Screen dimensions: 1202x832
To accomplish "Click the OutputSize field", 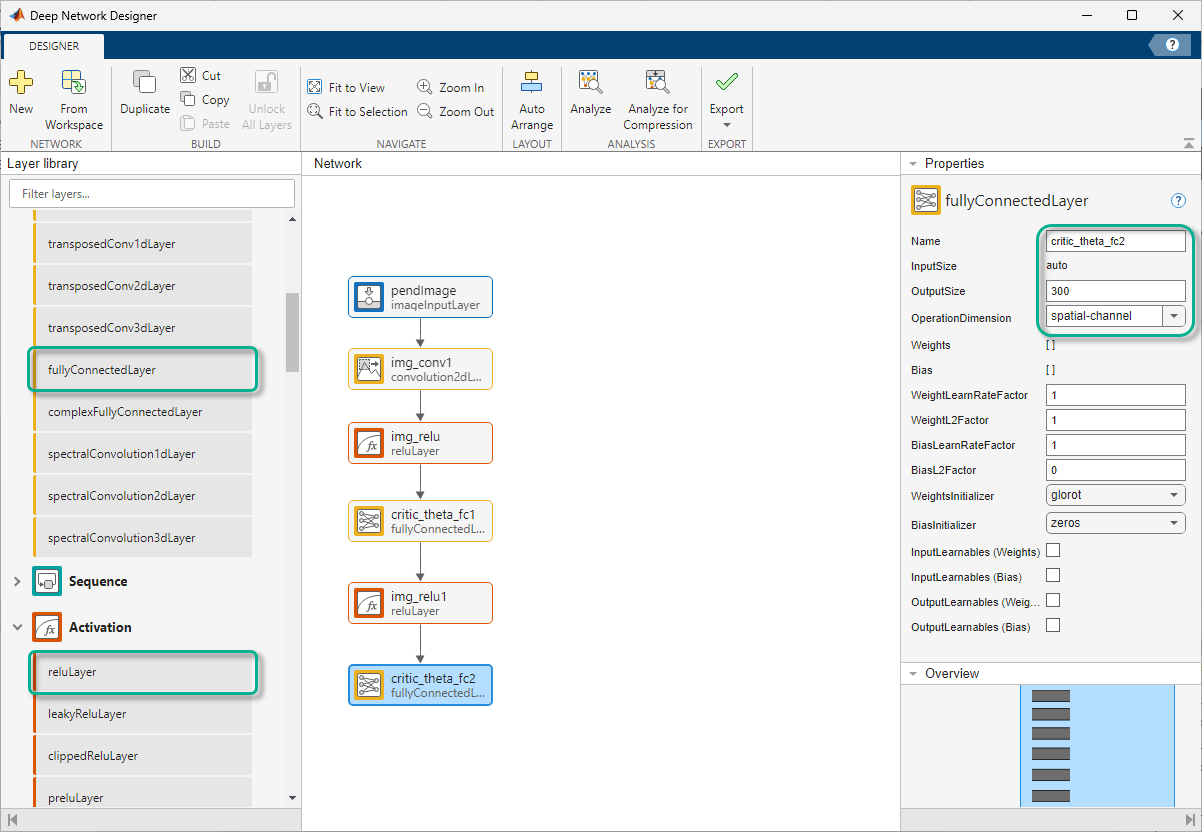I will [1116, 291].
